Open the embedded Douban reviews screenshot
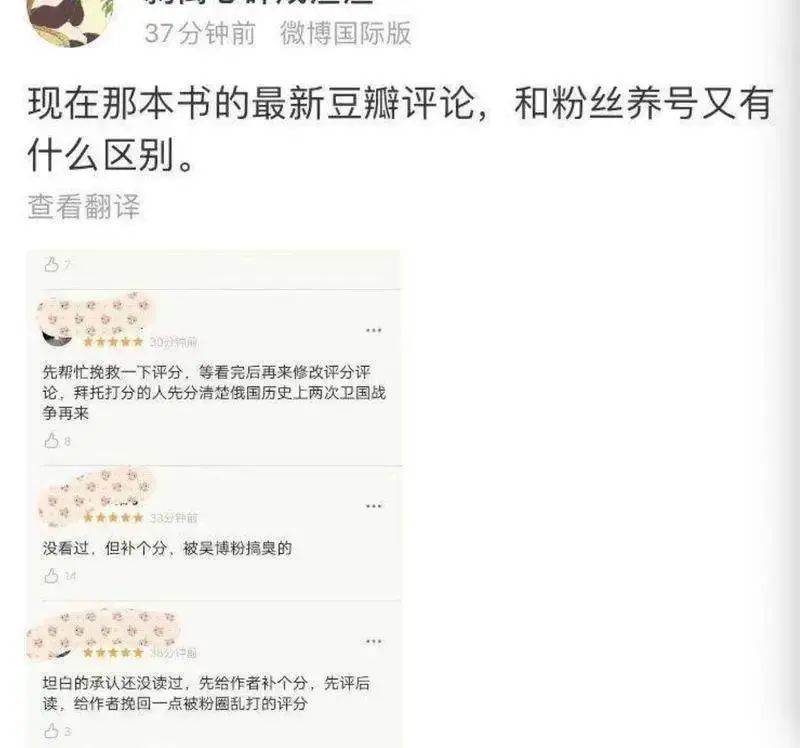800x748 pixels. point(214,499)
